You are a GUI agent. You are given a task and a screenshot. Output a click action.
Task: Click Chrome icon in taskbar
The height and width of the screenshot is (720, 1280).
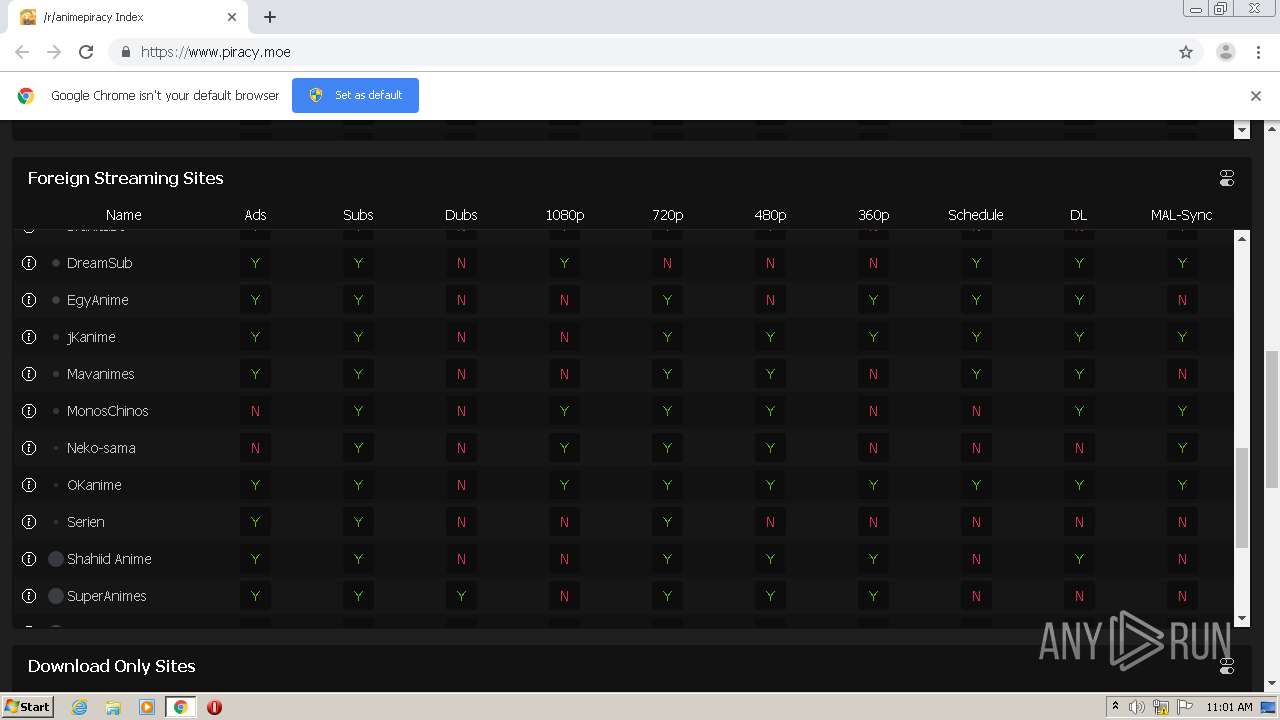(x=180, y=707)
